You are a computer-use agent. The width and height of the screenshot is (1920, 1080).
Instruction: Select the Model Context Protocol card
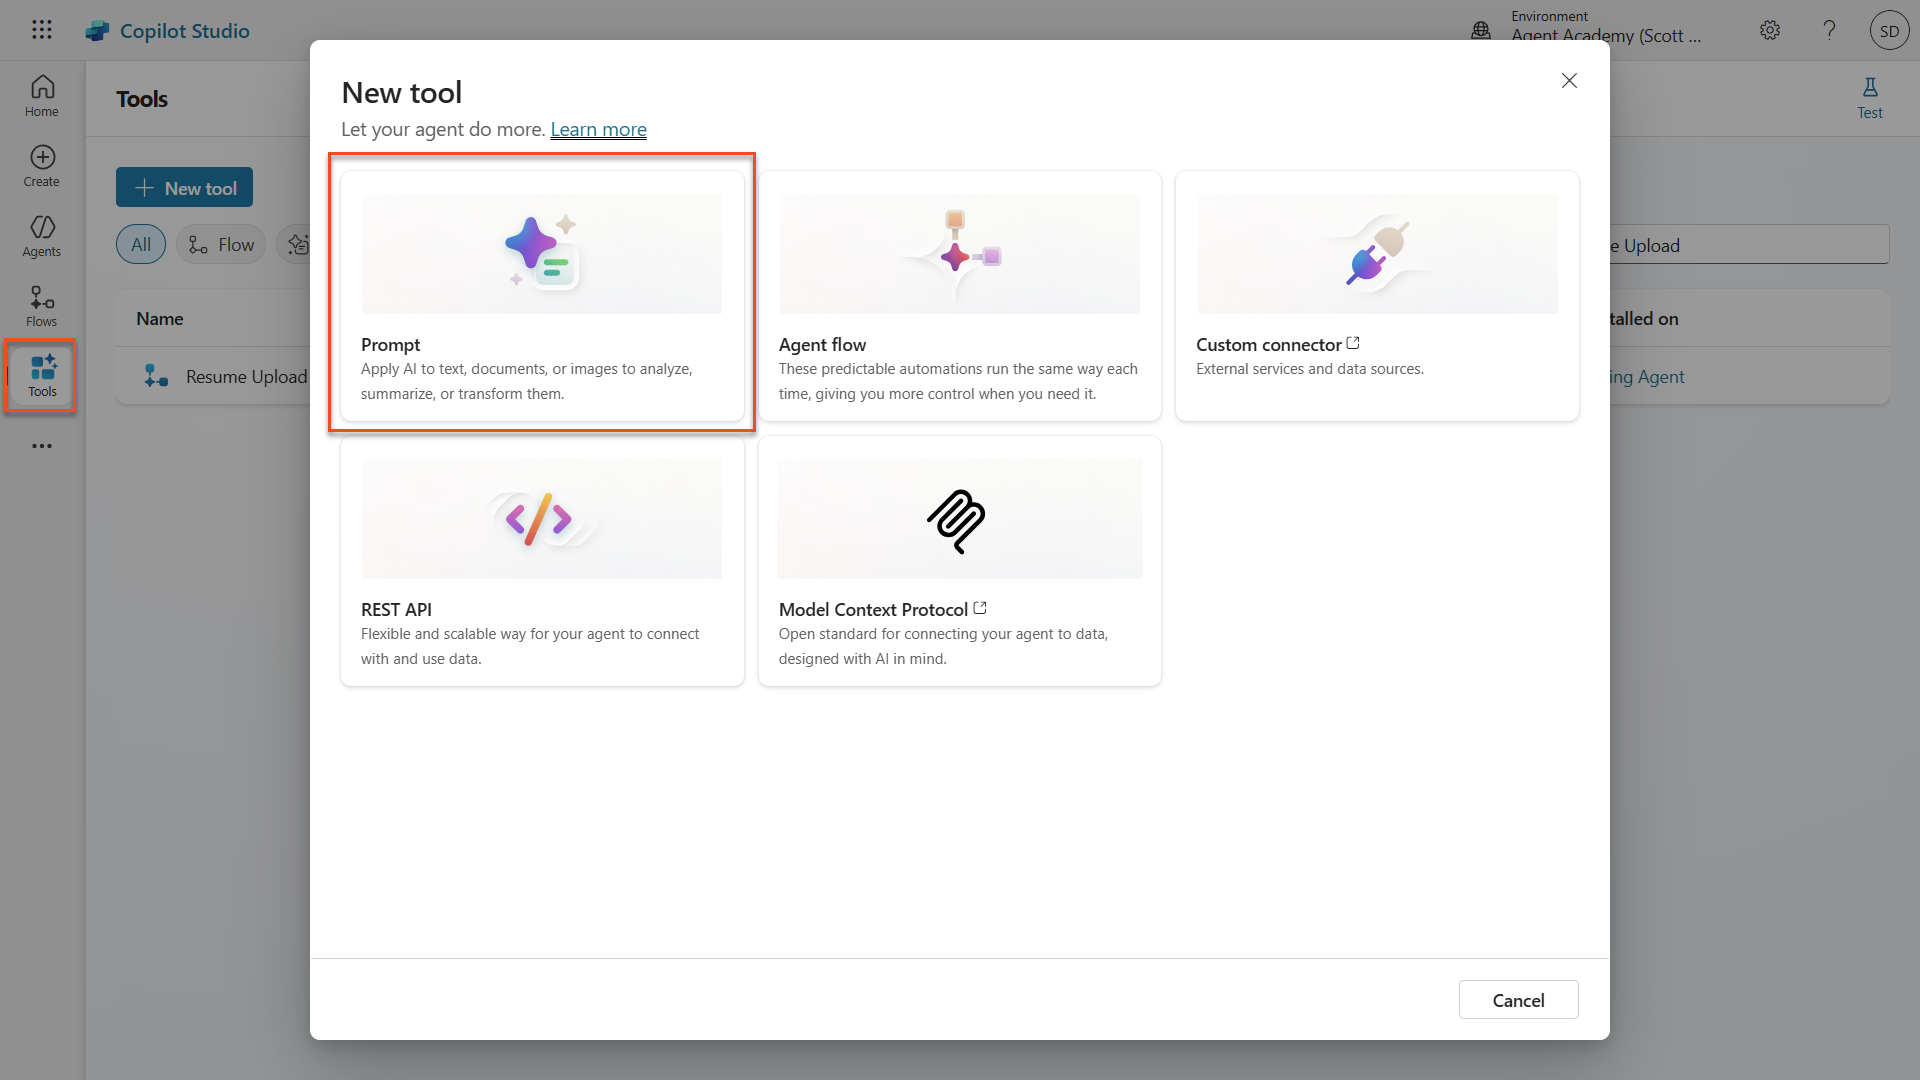[x=959, y=560]
